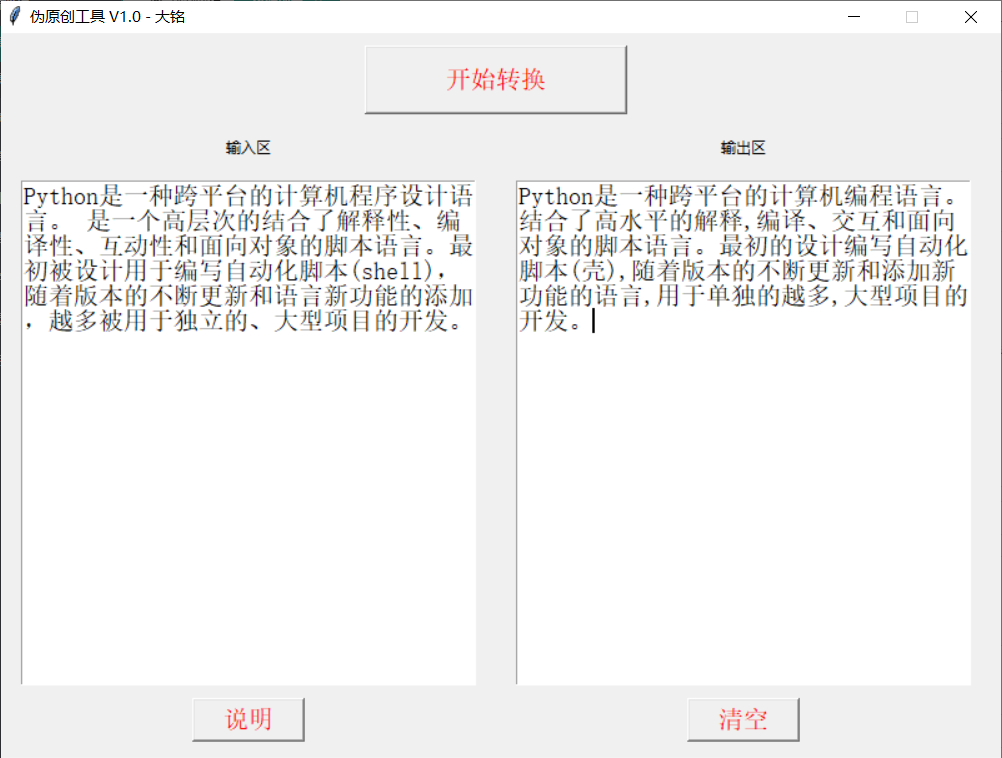Screen dimensions: 1002x758
Task: Click the greyed-out maximize window button
Action: click(x=912, y=17)
